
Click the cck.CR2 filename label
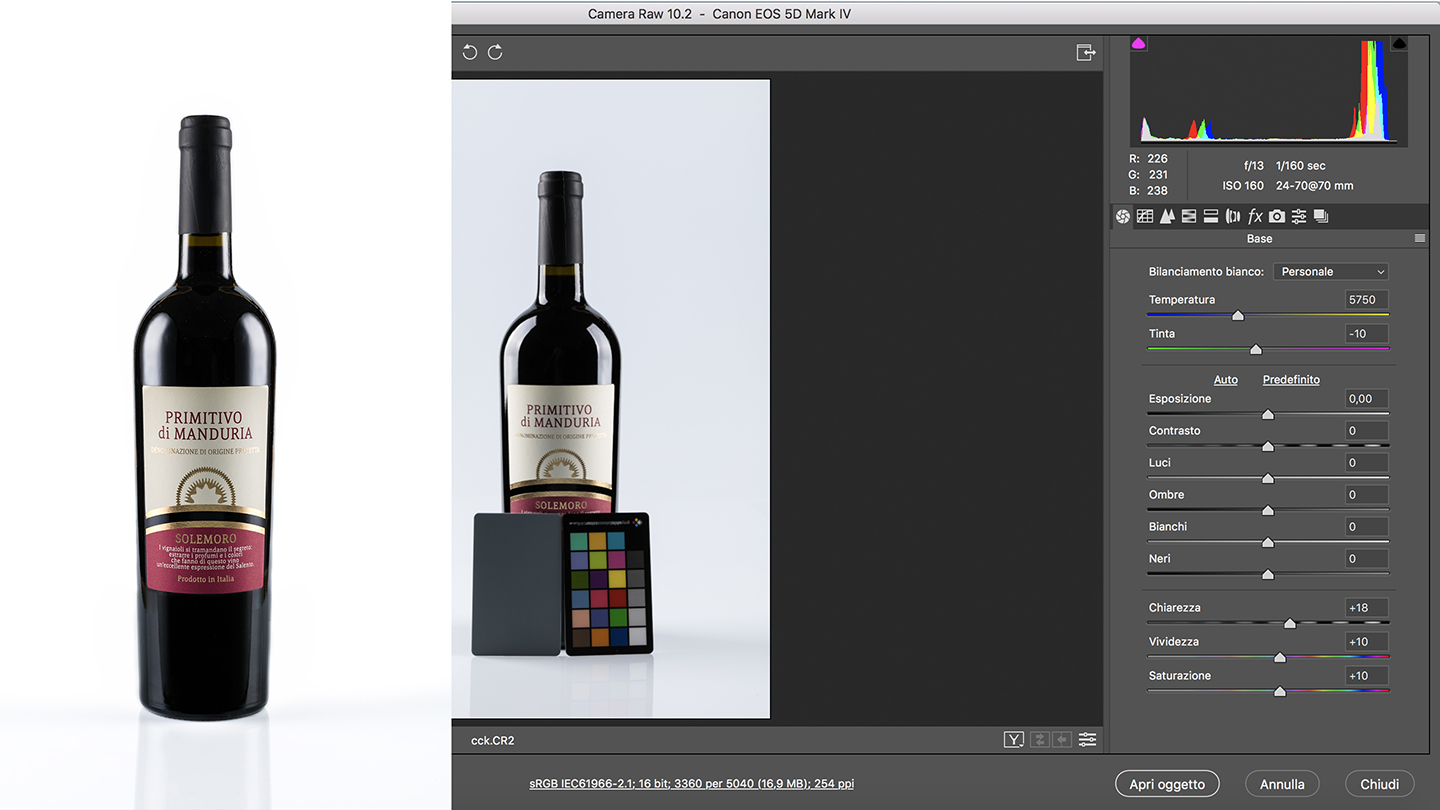(x=493, y=741)
